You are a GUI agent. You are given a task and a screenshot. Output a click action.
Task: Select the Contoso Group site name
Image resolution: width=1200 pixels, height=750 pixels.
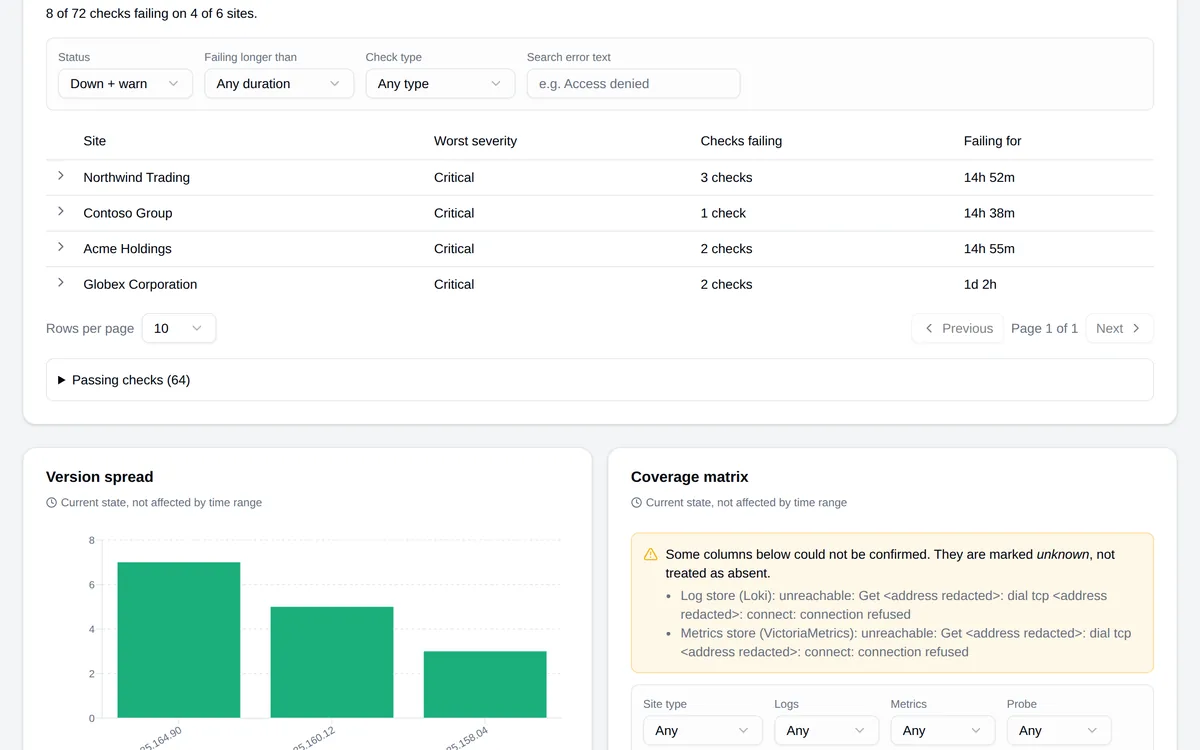coord(128,213)
